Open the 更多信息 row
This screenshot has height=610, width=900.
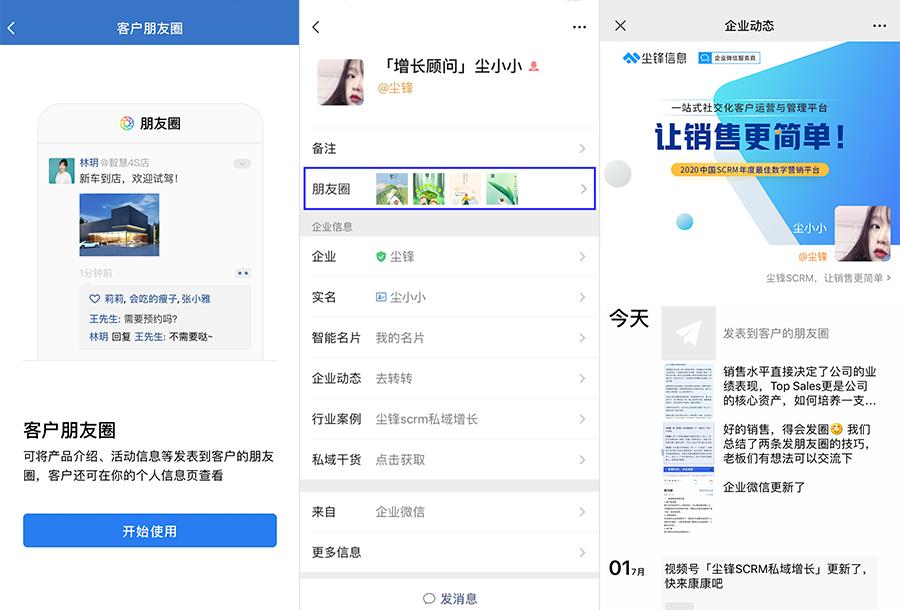tap(449, 552)
